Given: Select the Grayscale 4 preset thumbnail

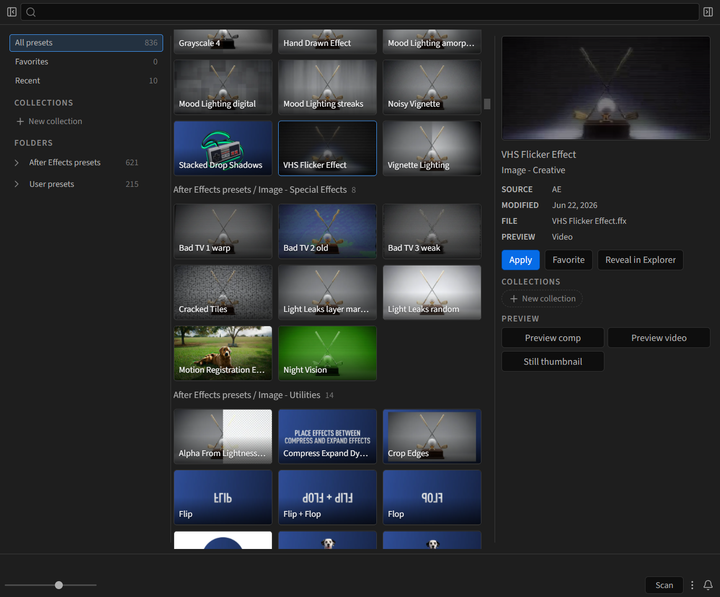Looking at the screenshot, I should [223, 41].
